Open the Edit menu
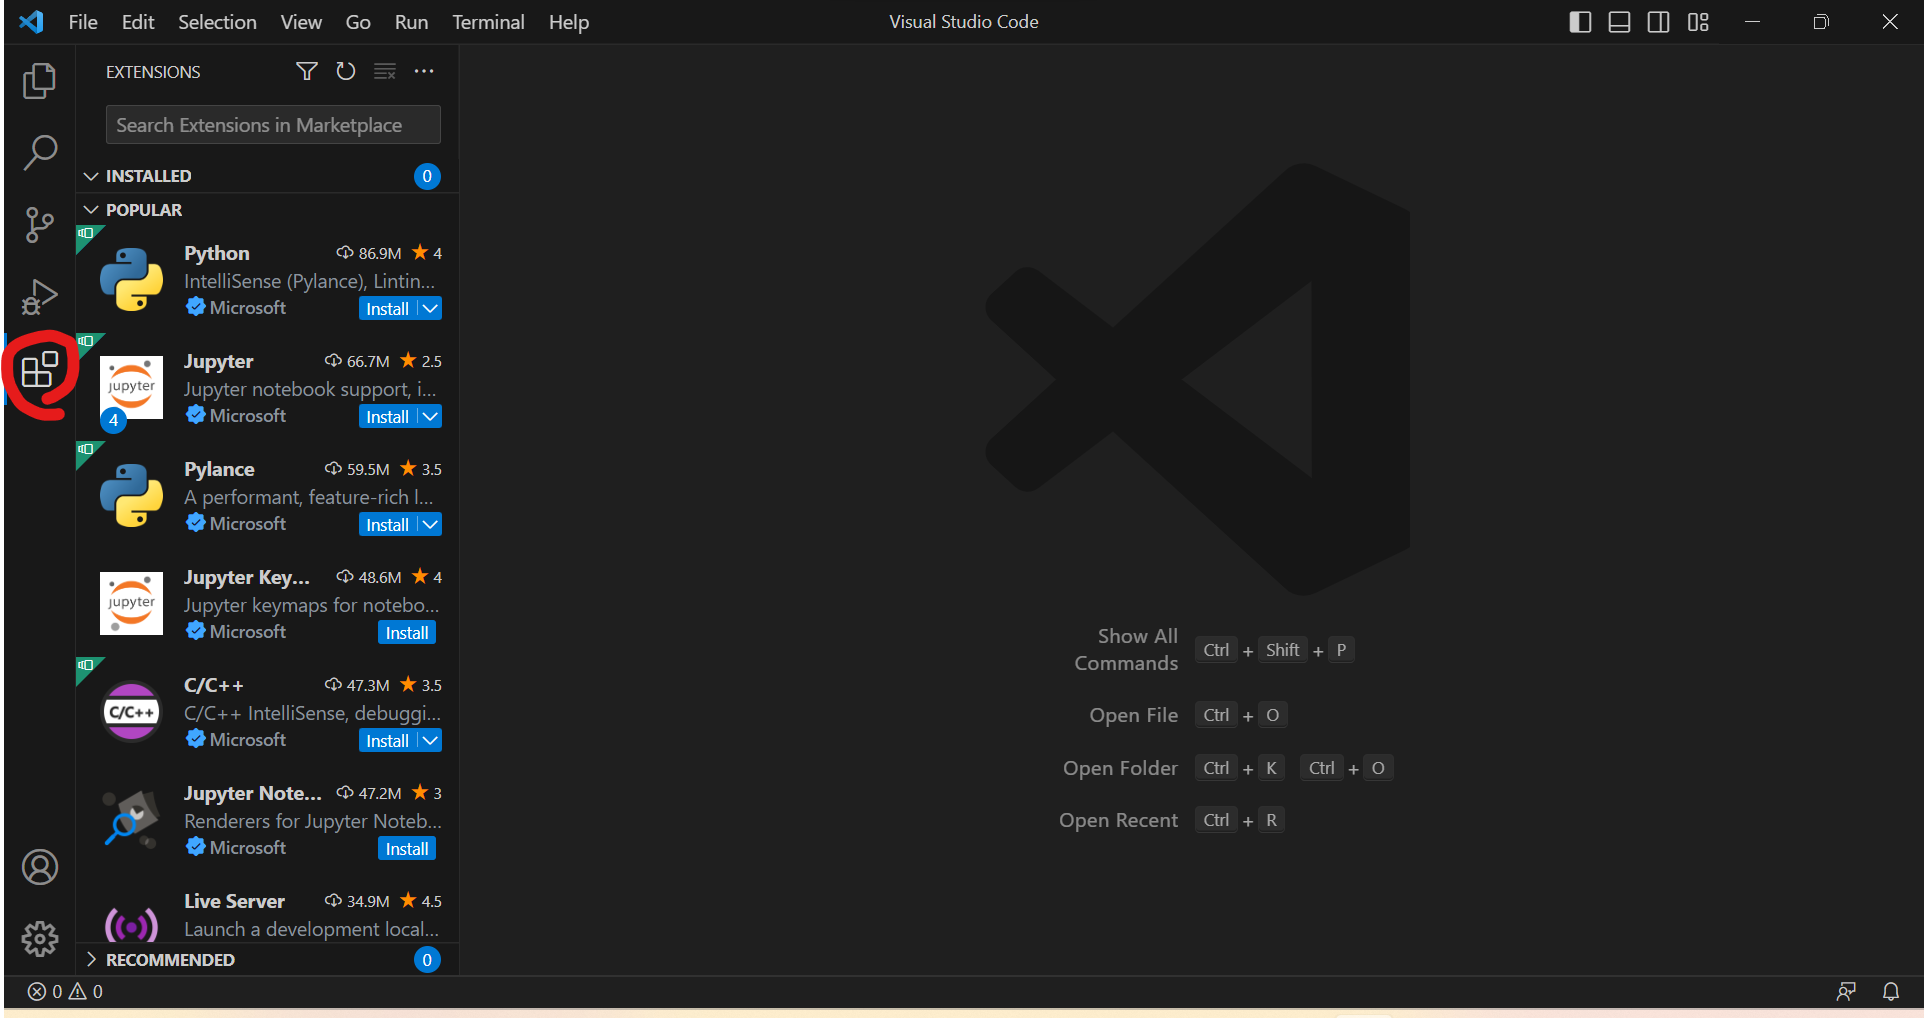The image size is (1924, 1018). click(138, 22)
